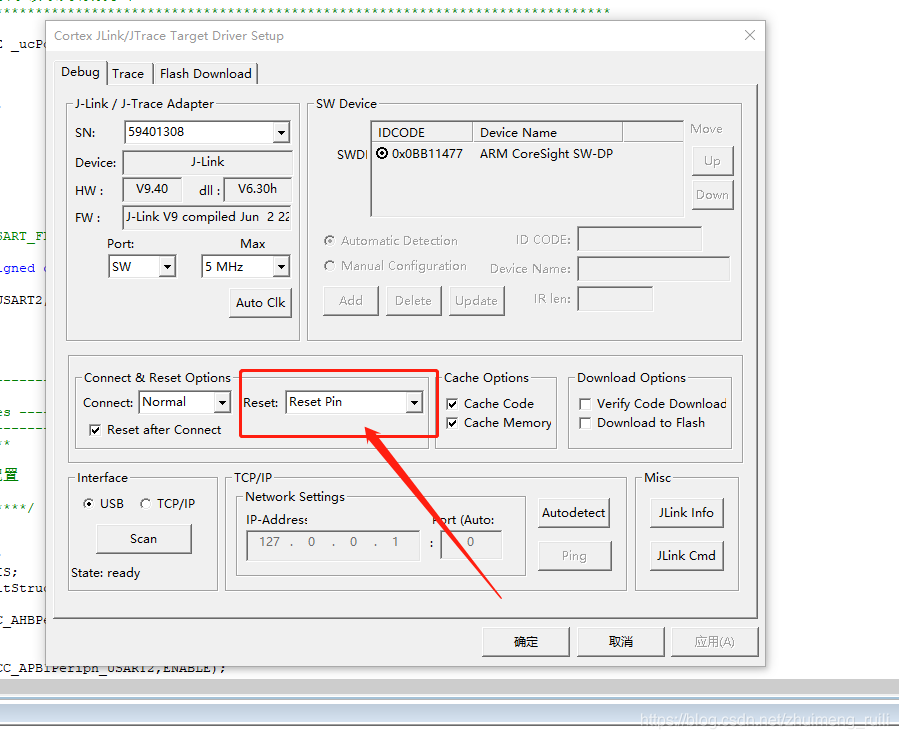Click the IR len input field

(615, 299)
